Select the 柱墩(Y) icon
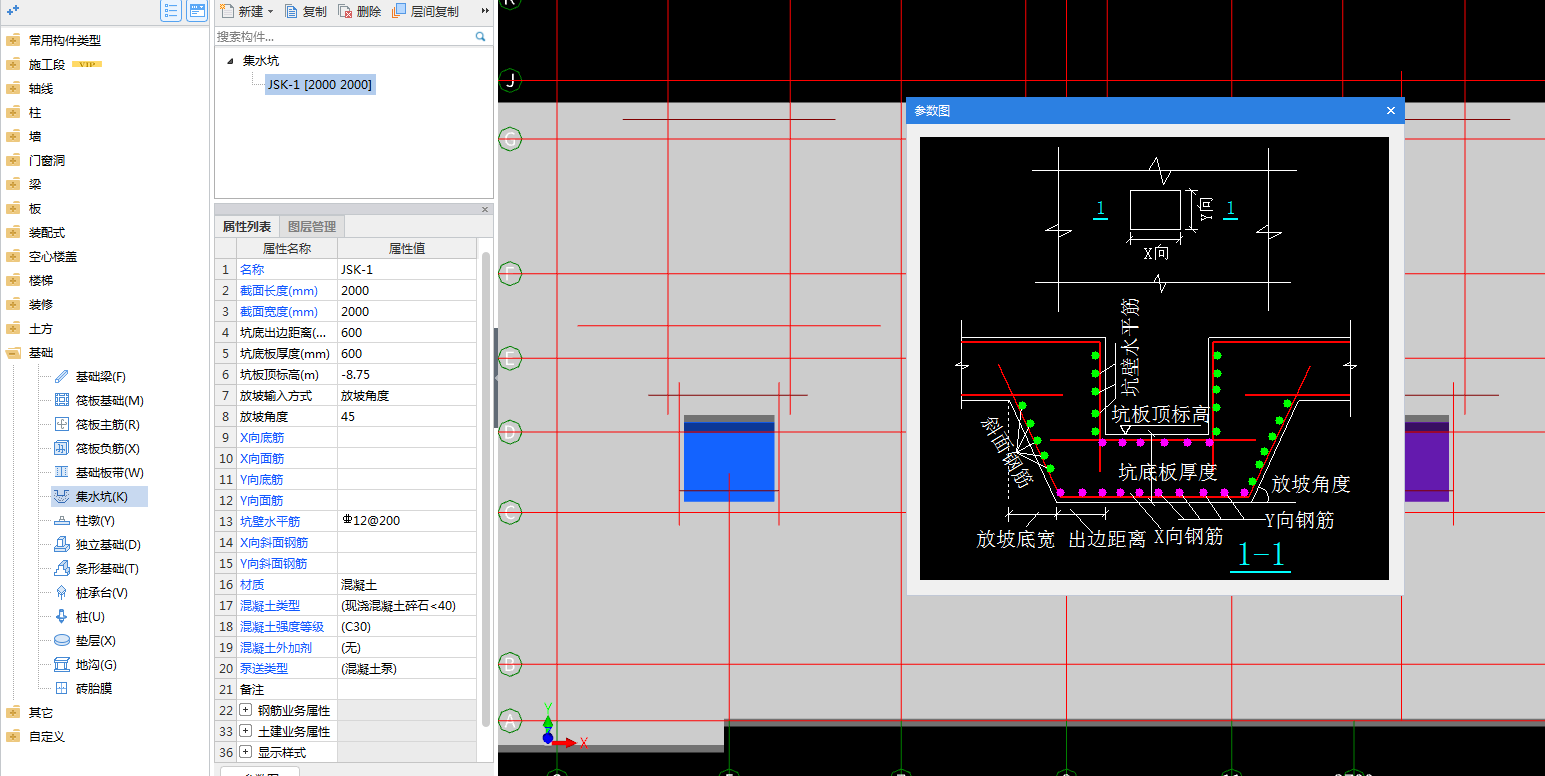The image size is (1545, 776). pyautogui.click(x=62, y=520)
